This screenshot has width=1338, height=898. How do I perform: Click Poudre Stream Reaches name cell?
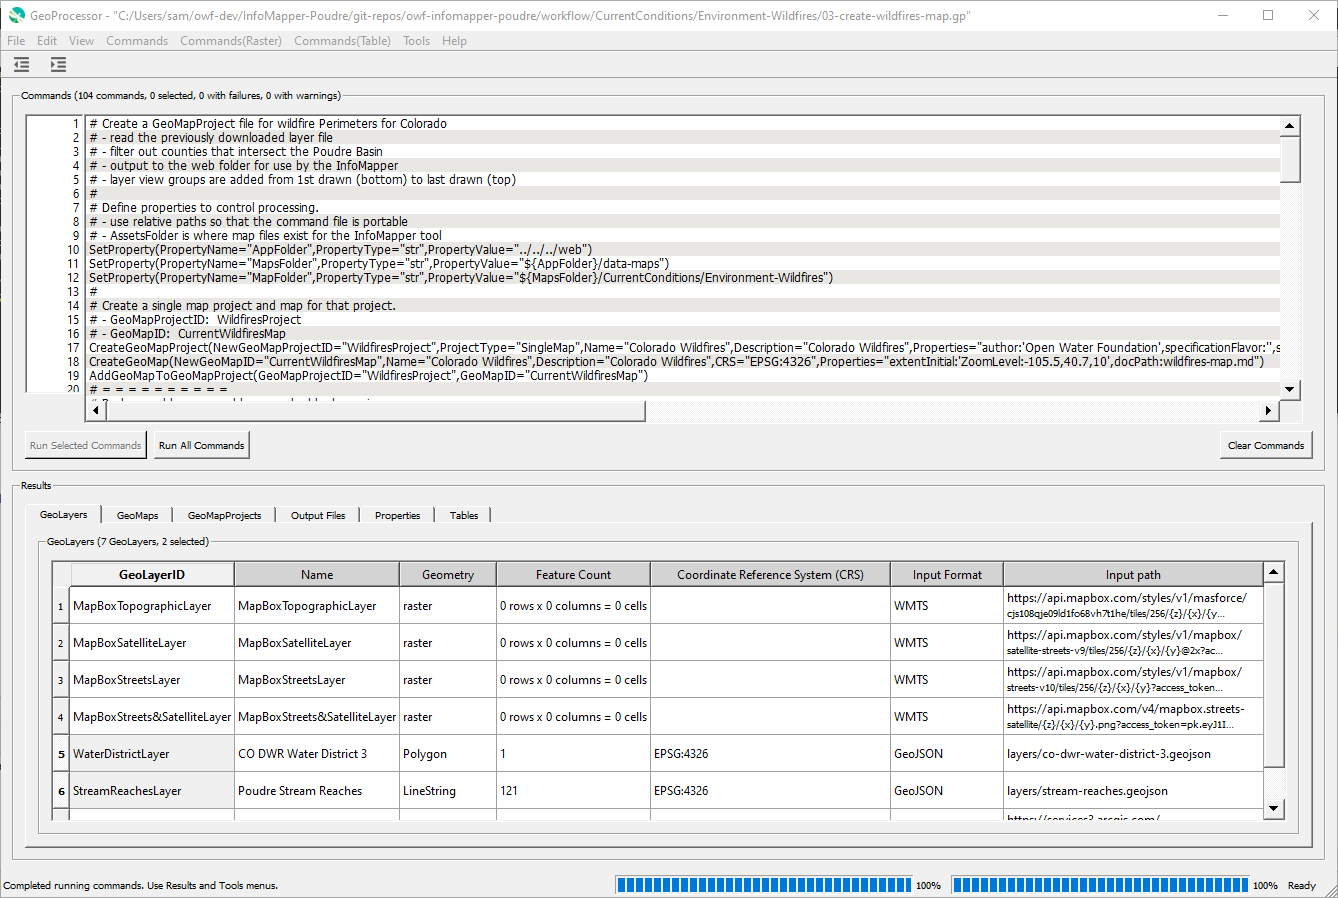317,790
